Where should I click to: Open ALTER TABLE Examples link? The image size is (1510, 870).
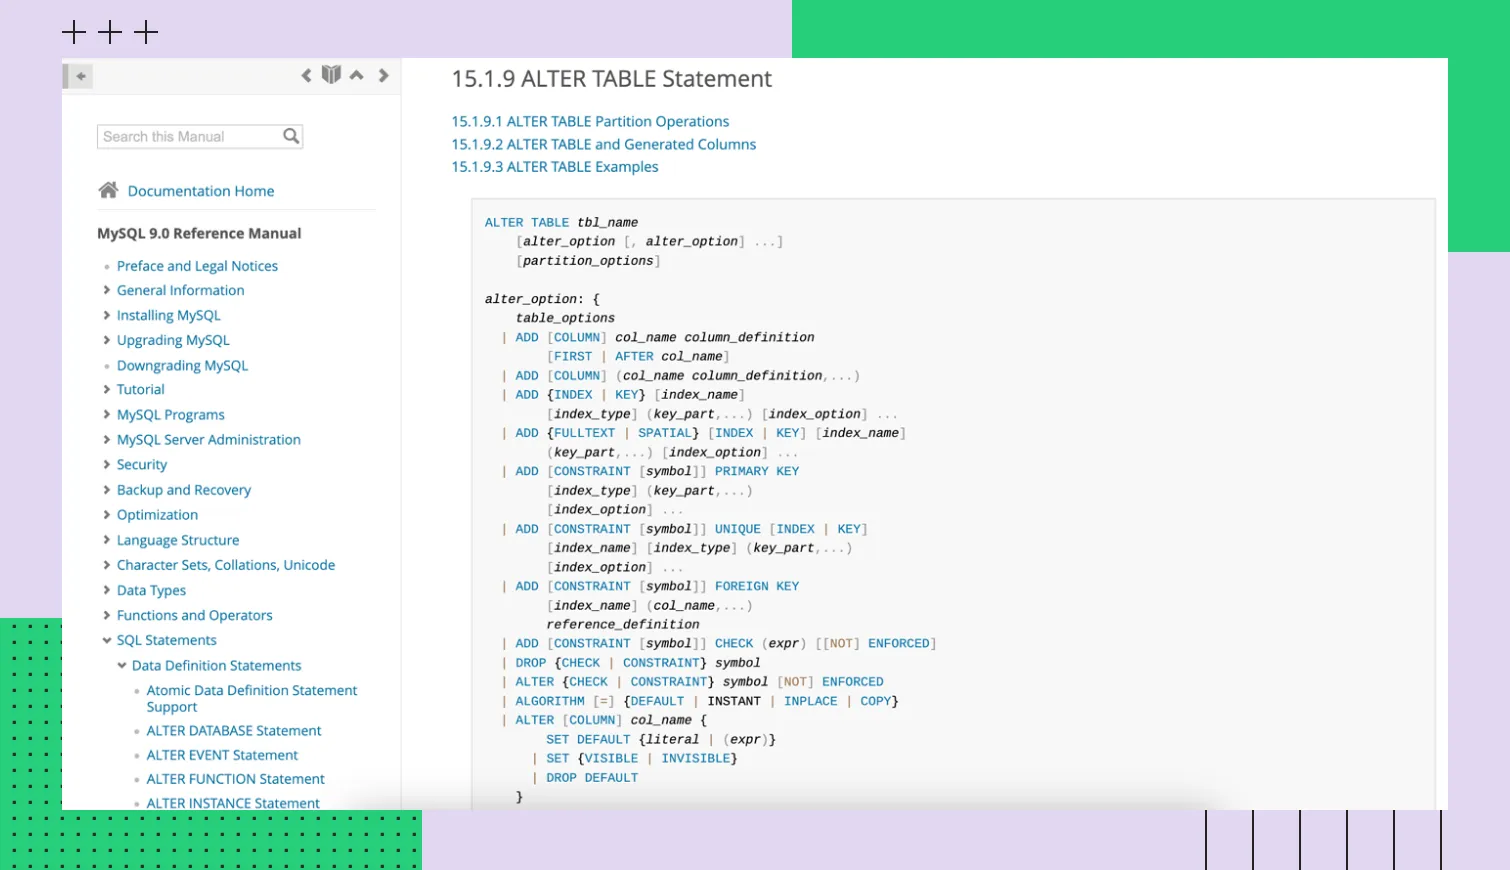coord(554,167)
